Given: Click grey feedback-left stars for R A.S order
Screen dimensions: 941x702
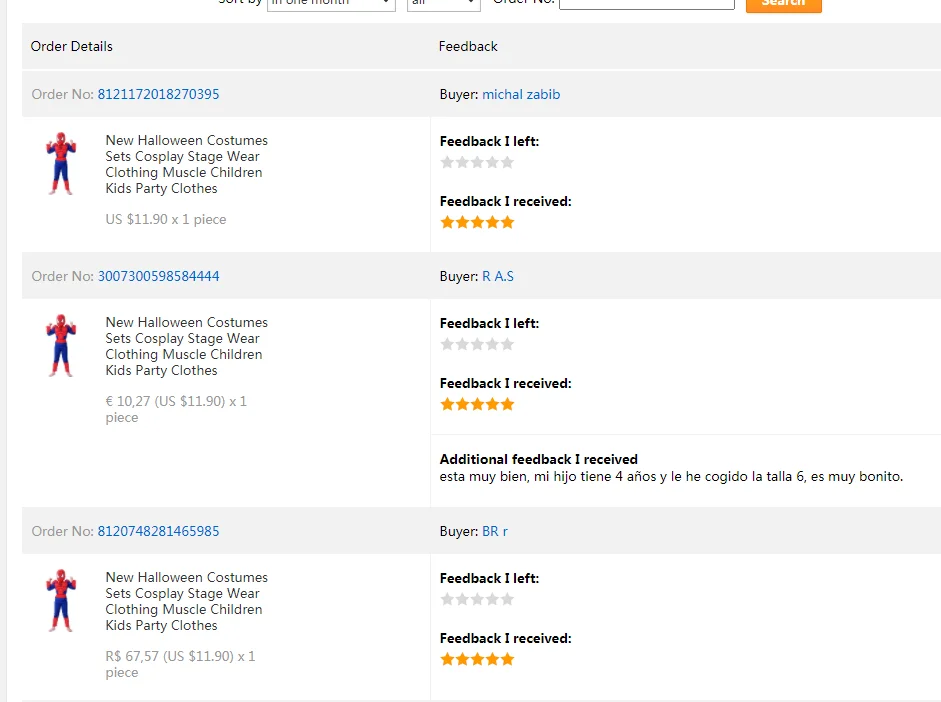Looking at the screenshot, I should tap(477, 344).
